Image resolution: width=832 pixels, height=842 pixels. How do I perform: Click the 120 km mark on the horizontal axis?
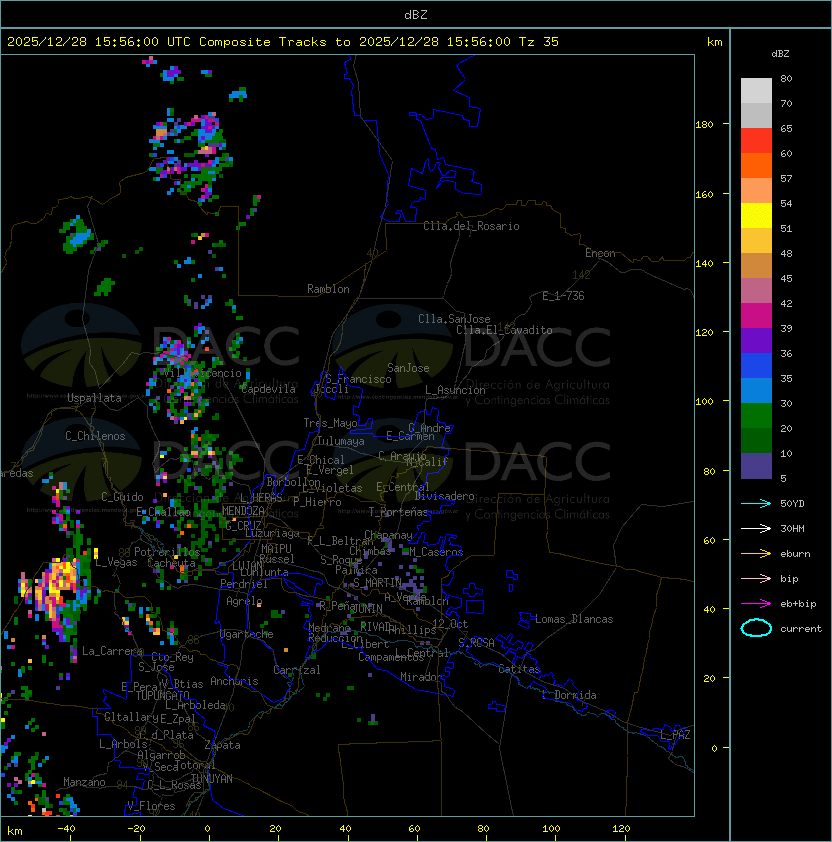pyautogui.click(x=621, y=829)
